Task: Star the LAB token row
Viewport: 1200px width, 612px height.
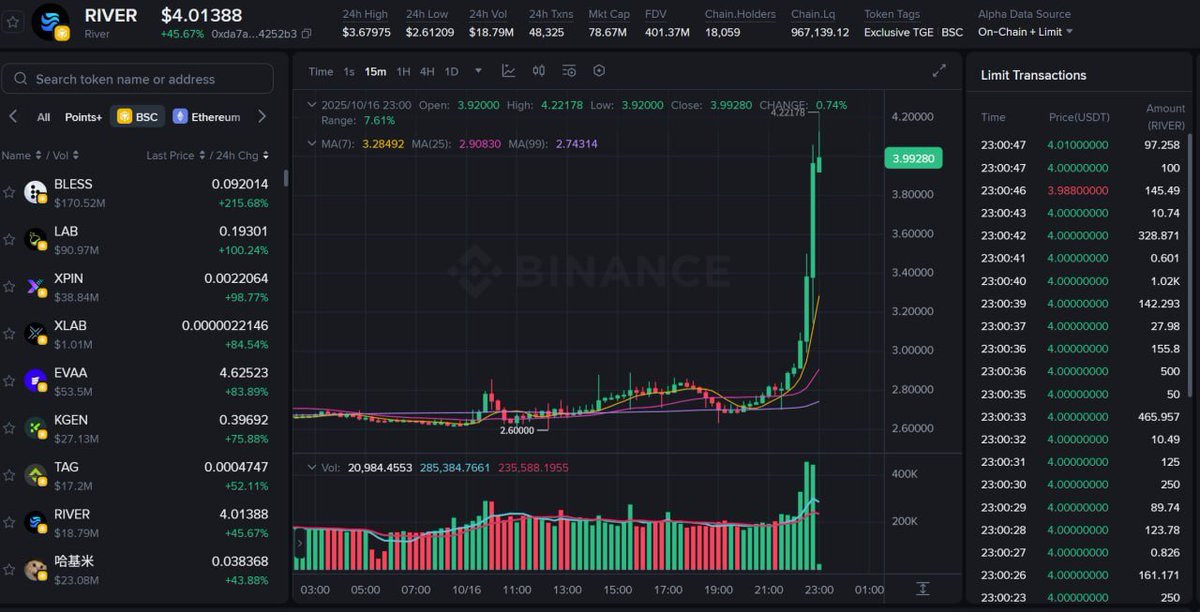Action: tap(9, 239)
